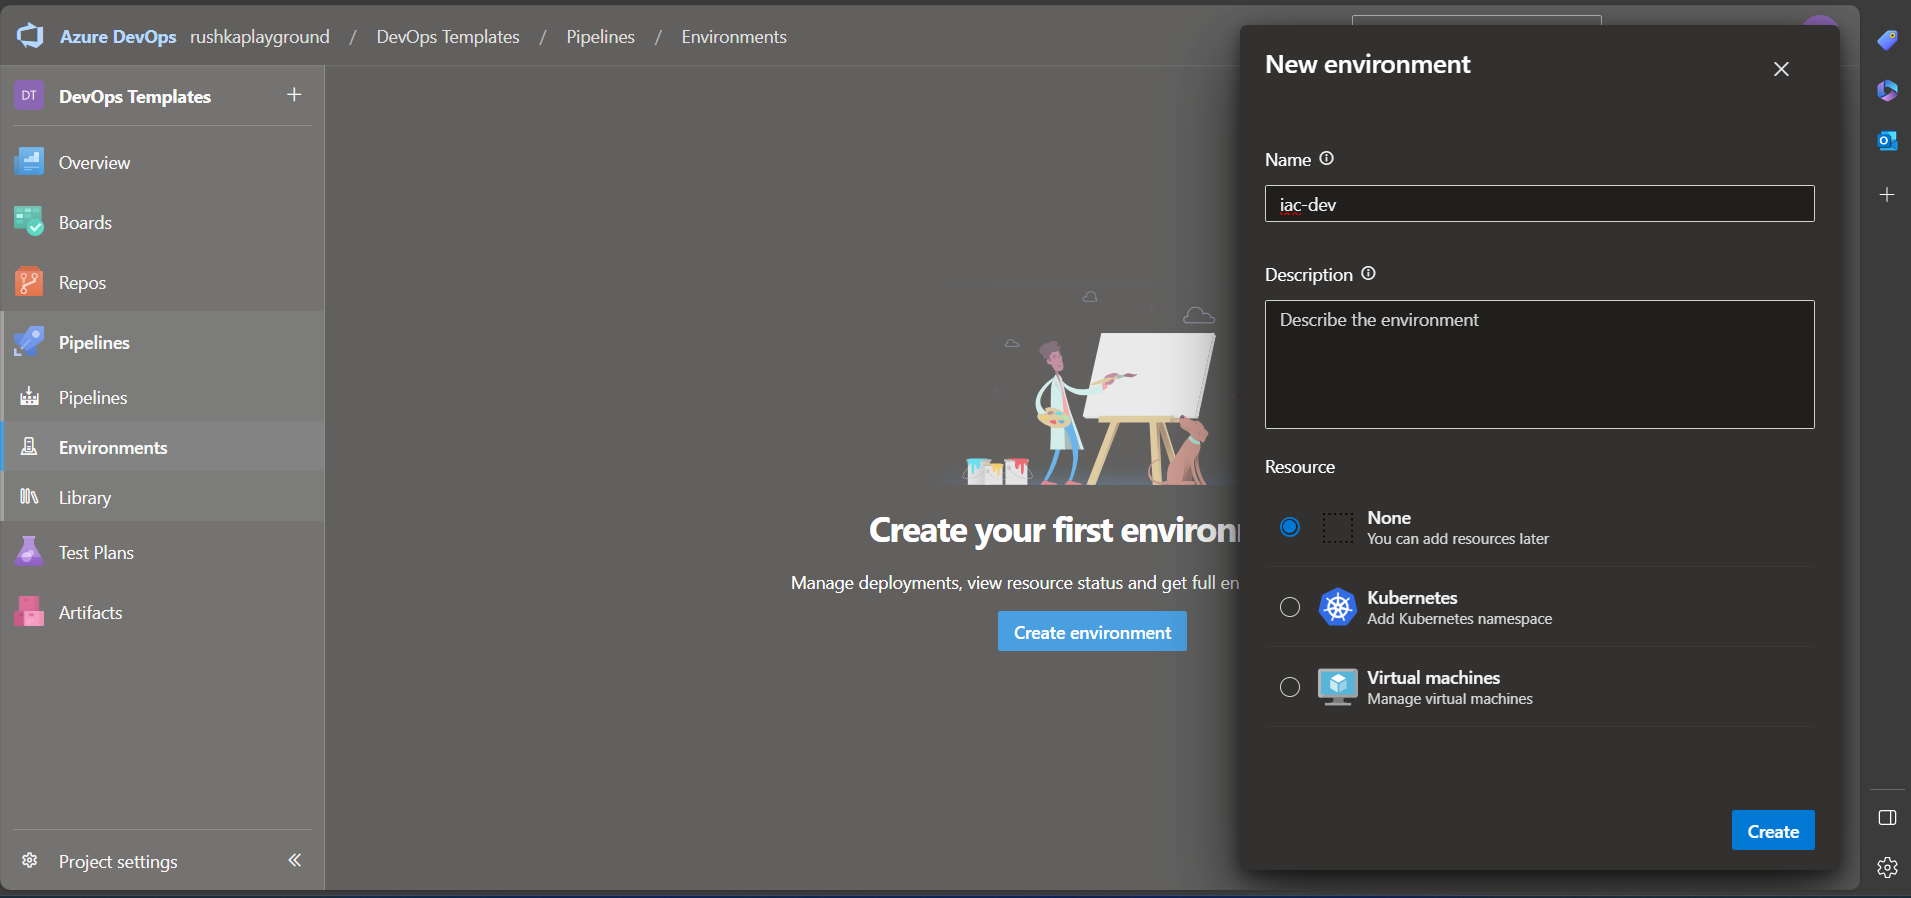Screen dimensions: 1911x898
Task: Toggle the browser sidebar panel icon
Action: click(x=1887, y=818)
